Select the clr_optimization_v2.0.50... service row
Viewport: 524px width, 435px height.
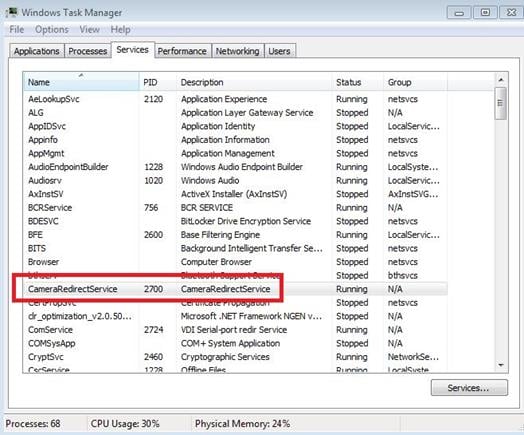point(236,316)
